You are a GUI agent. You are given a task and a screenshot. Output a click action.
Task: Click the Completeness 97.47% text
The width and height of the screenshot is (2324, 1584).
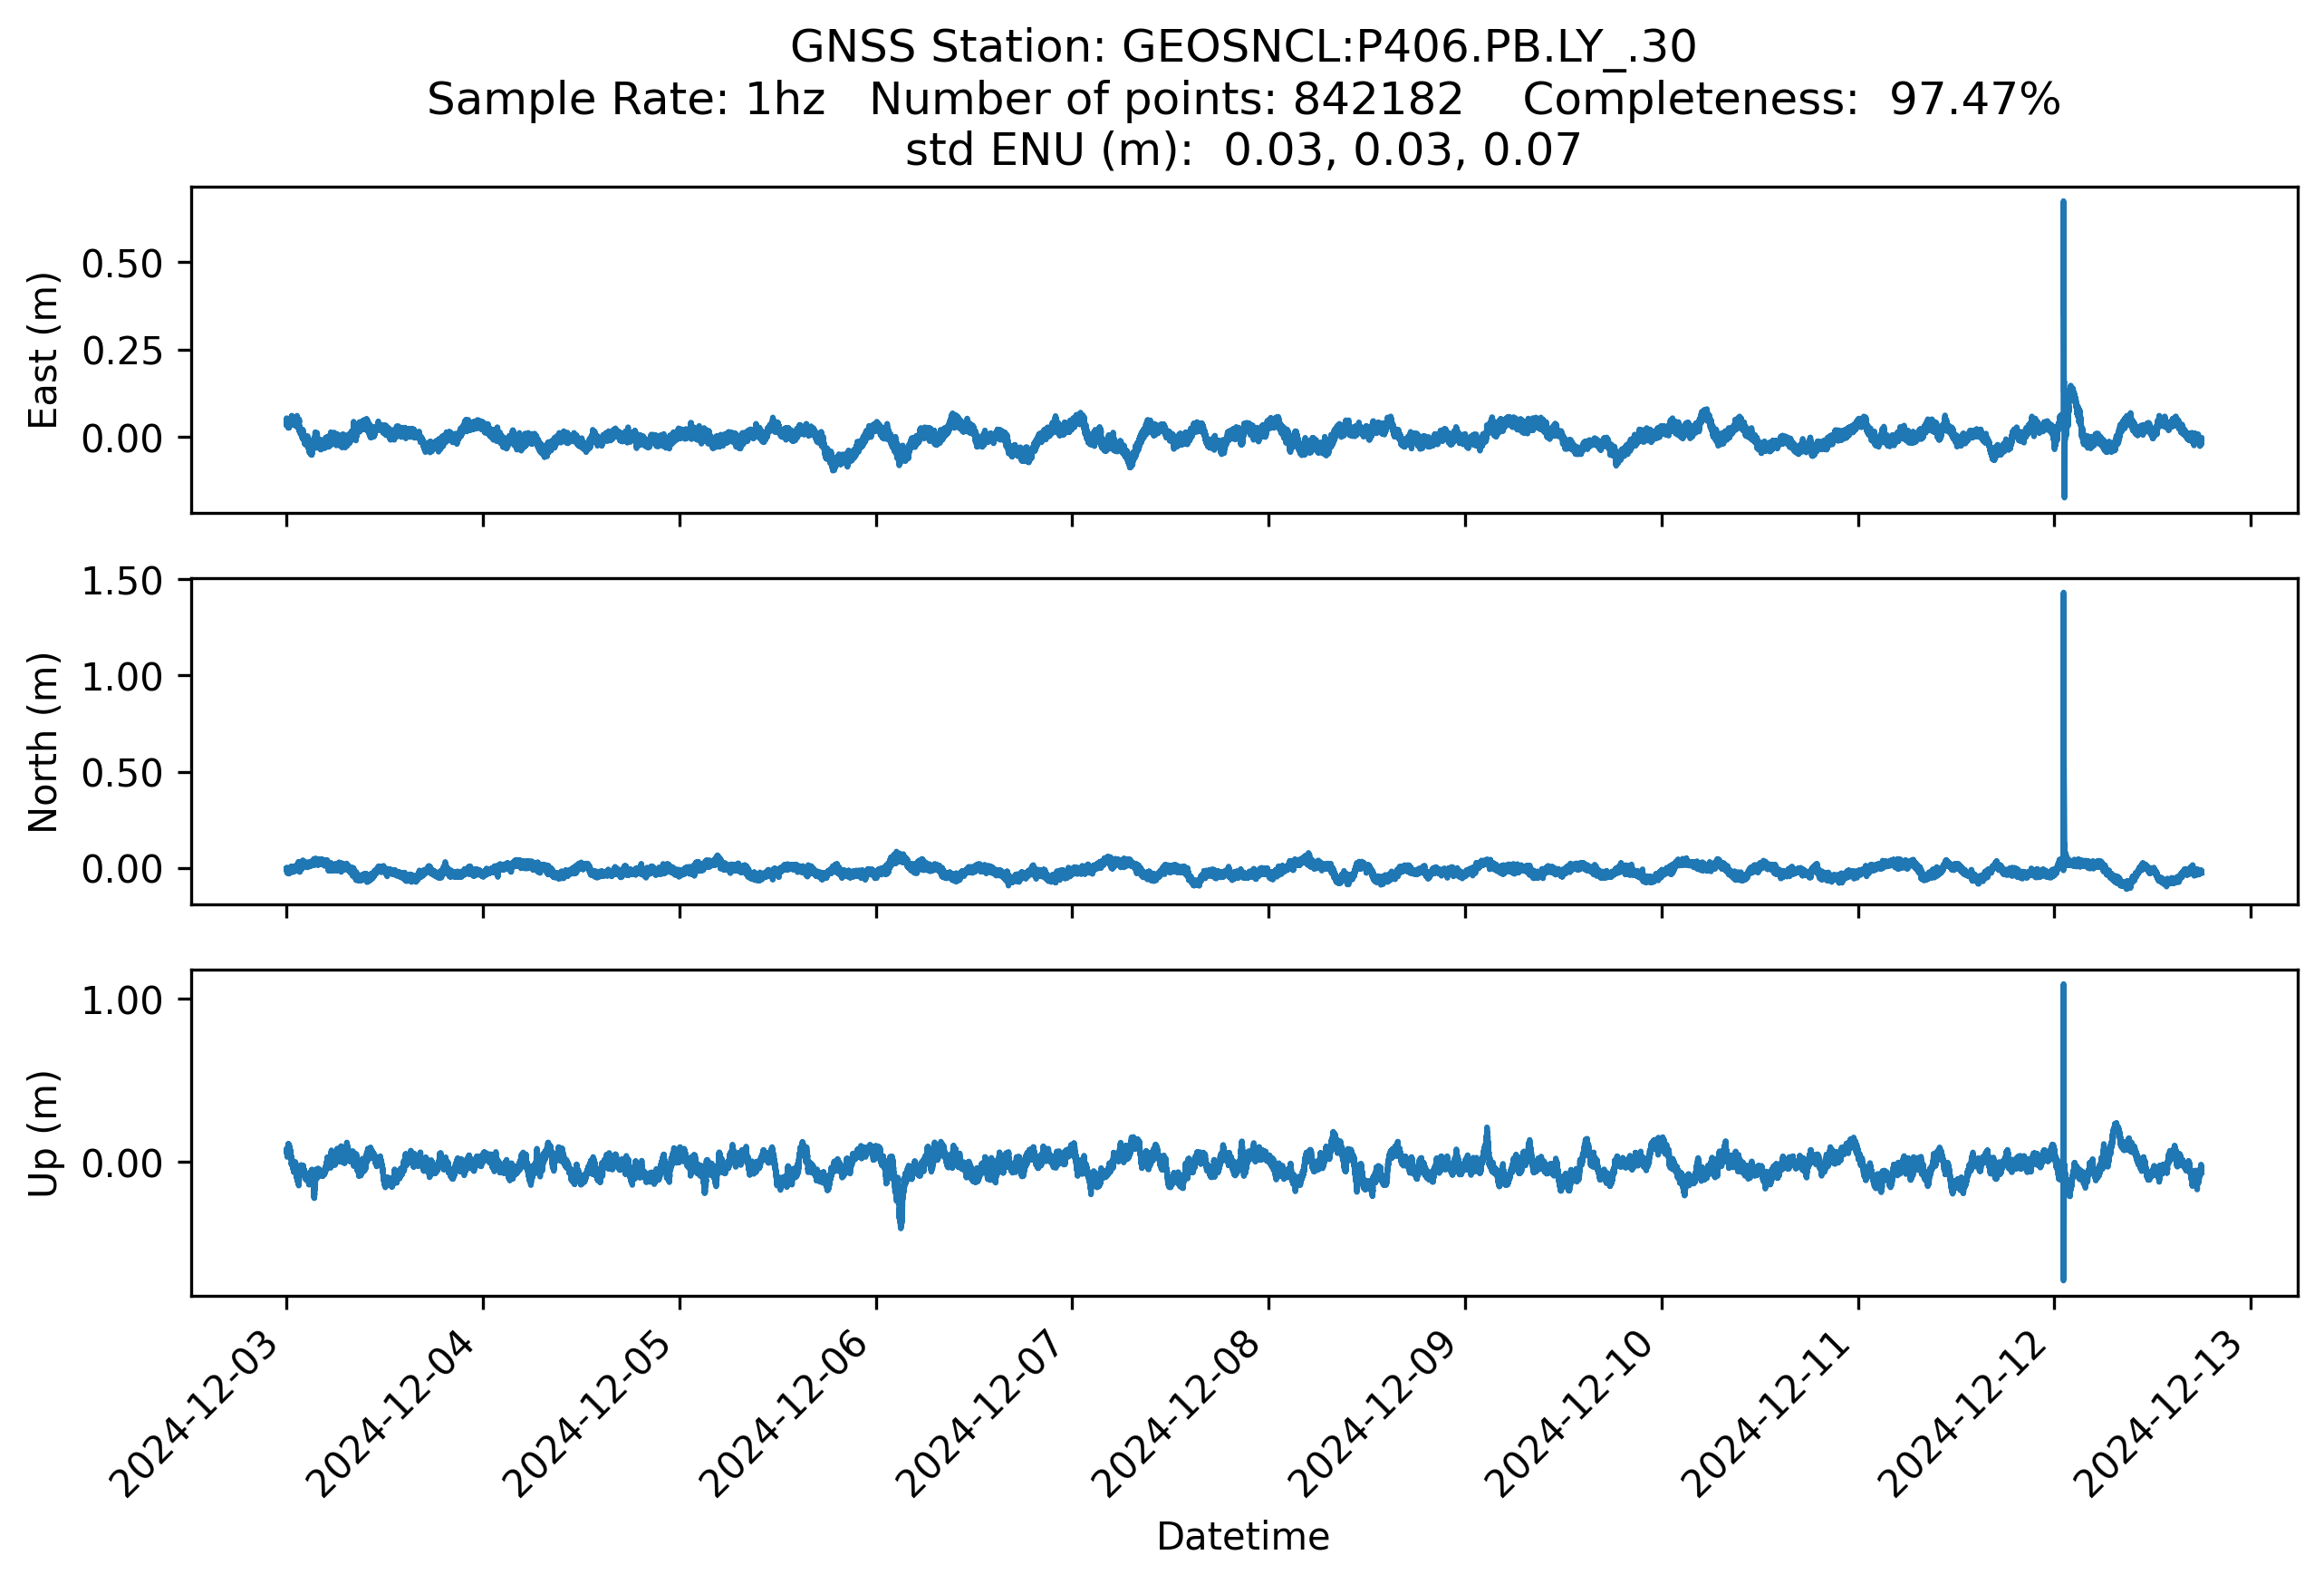1790,99
